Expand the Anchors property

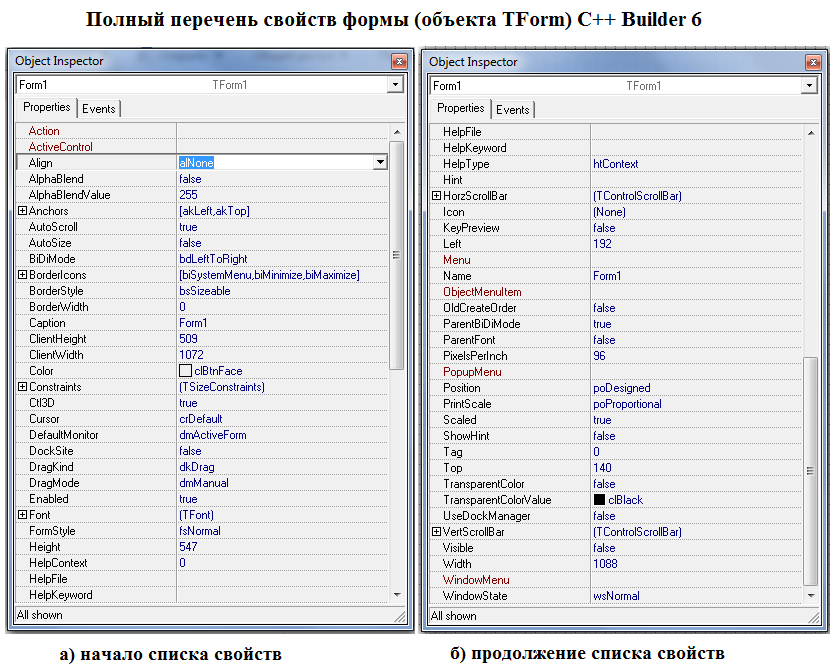pyautogui.click(x=22, y=210)
